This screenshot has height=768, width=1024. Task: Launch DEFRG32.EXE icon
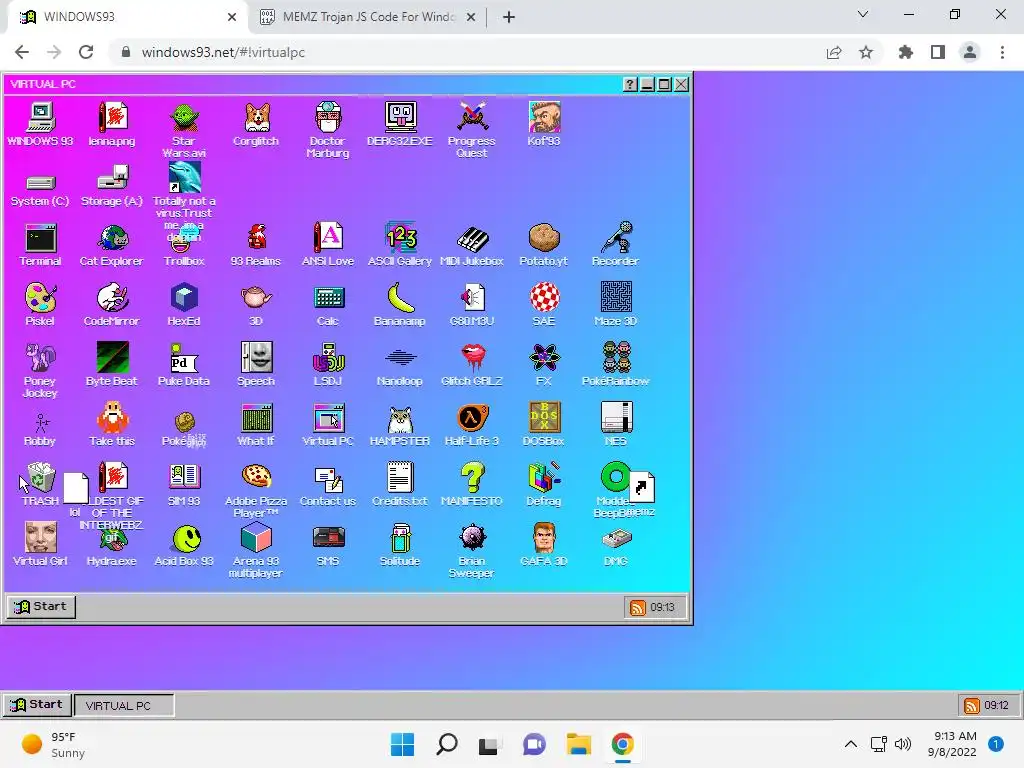[x=400, y=118]
